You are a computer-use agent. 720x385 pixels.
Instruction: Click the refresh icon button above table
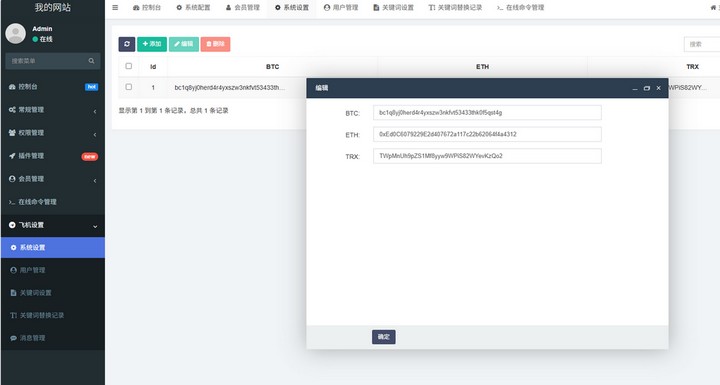[x=127, y=44]
